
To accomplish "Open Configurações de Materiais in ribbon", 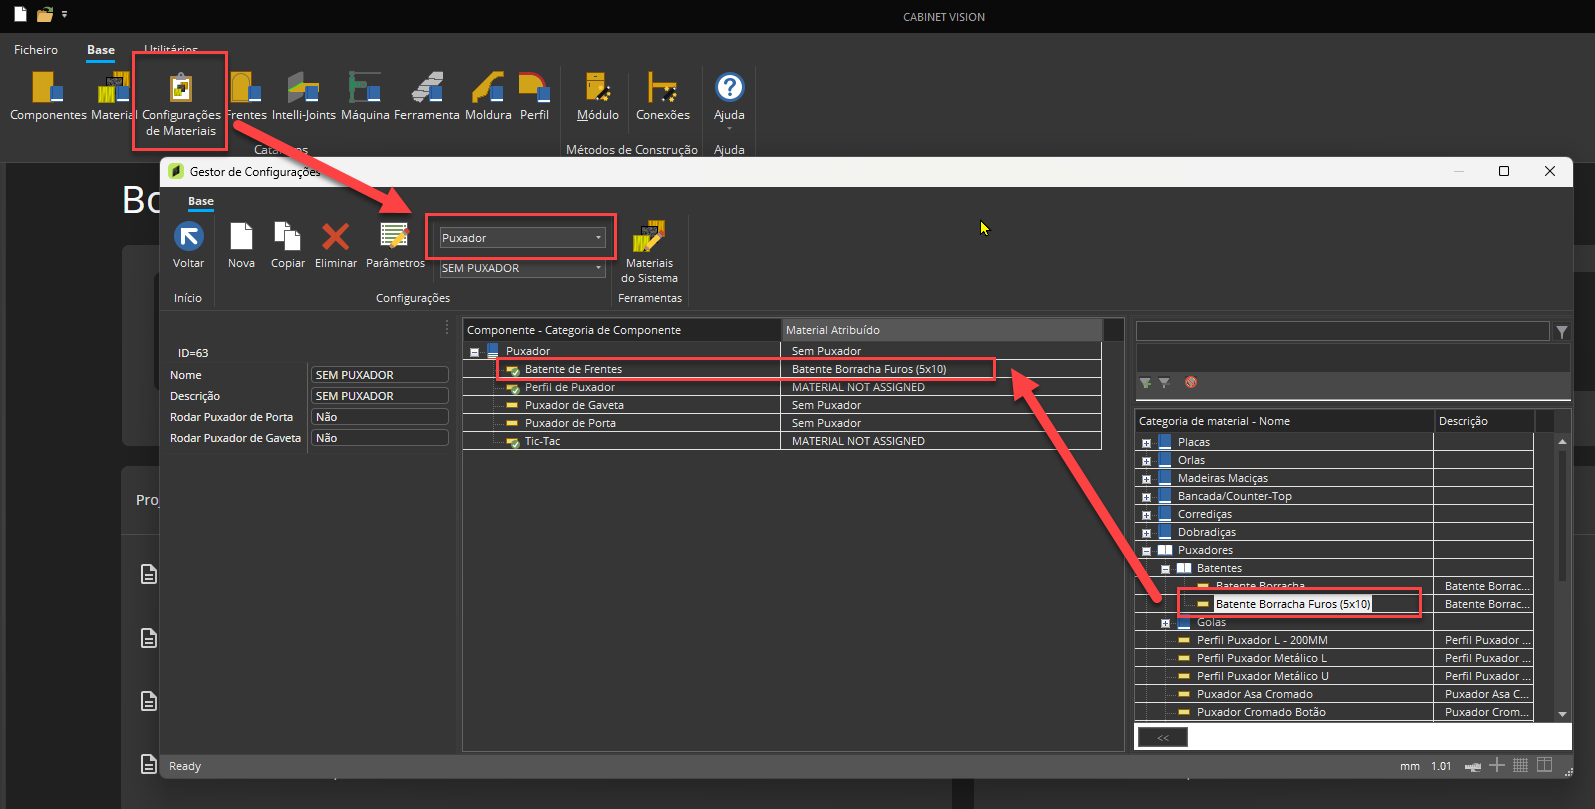I will pos(181,89).
